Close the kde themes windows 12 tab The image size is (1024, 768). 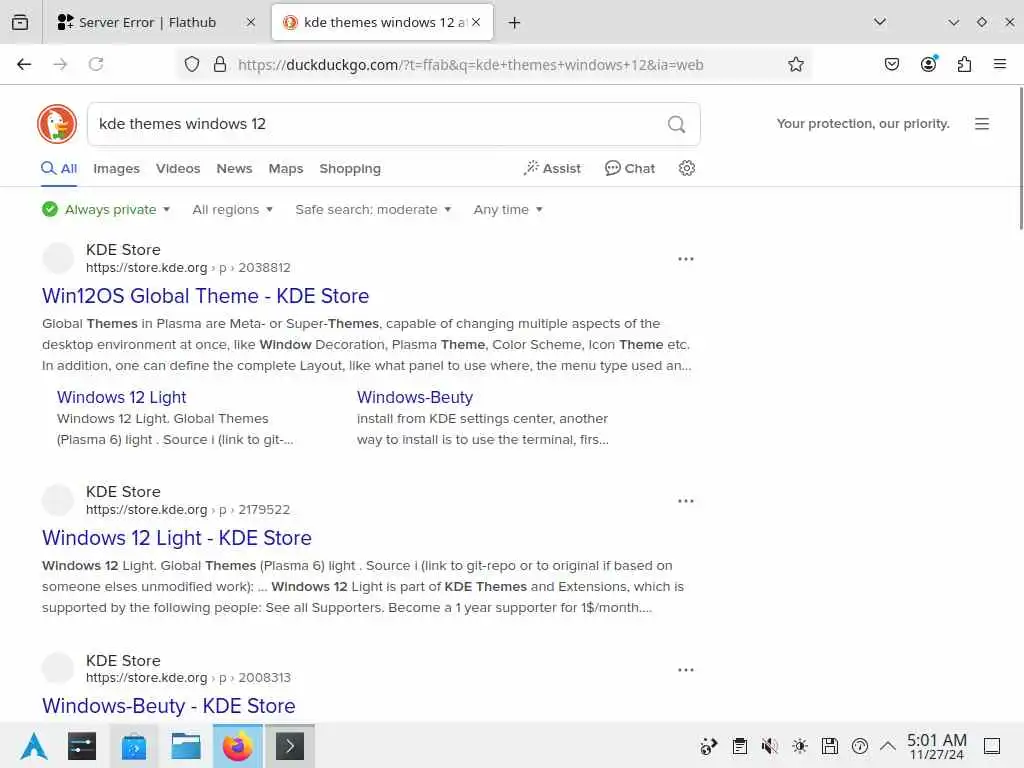pyautogui.click(x=477, y=22)
